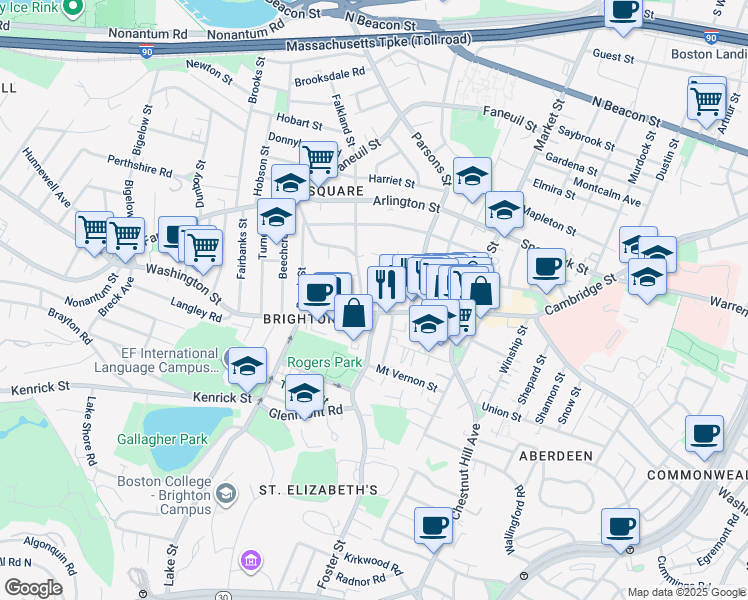Image resolution: width=748 pixels, height=600 pixels.
Task: Click the EF International Language Campus label
Action: coord(158,360)
